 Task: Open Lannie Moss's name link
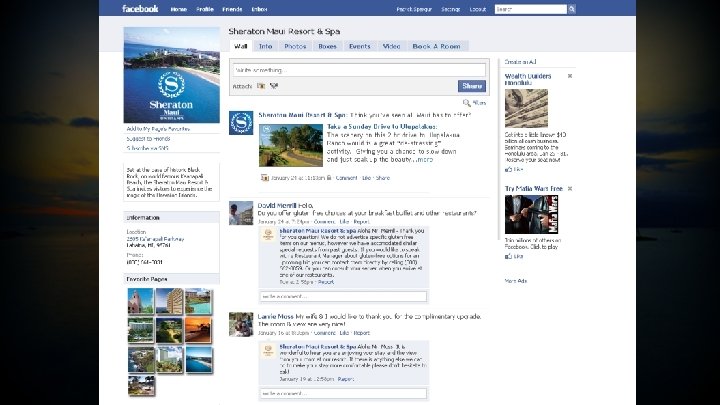[x=276, y=316]
